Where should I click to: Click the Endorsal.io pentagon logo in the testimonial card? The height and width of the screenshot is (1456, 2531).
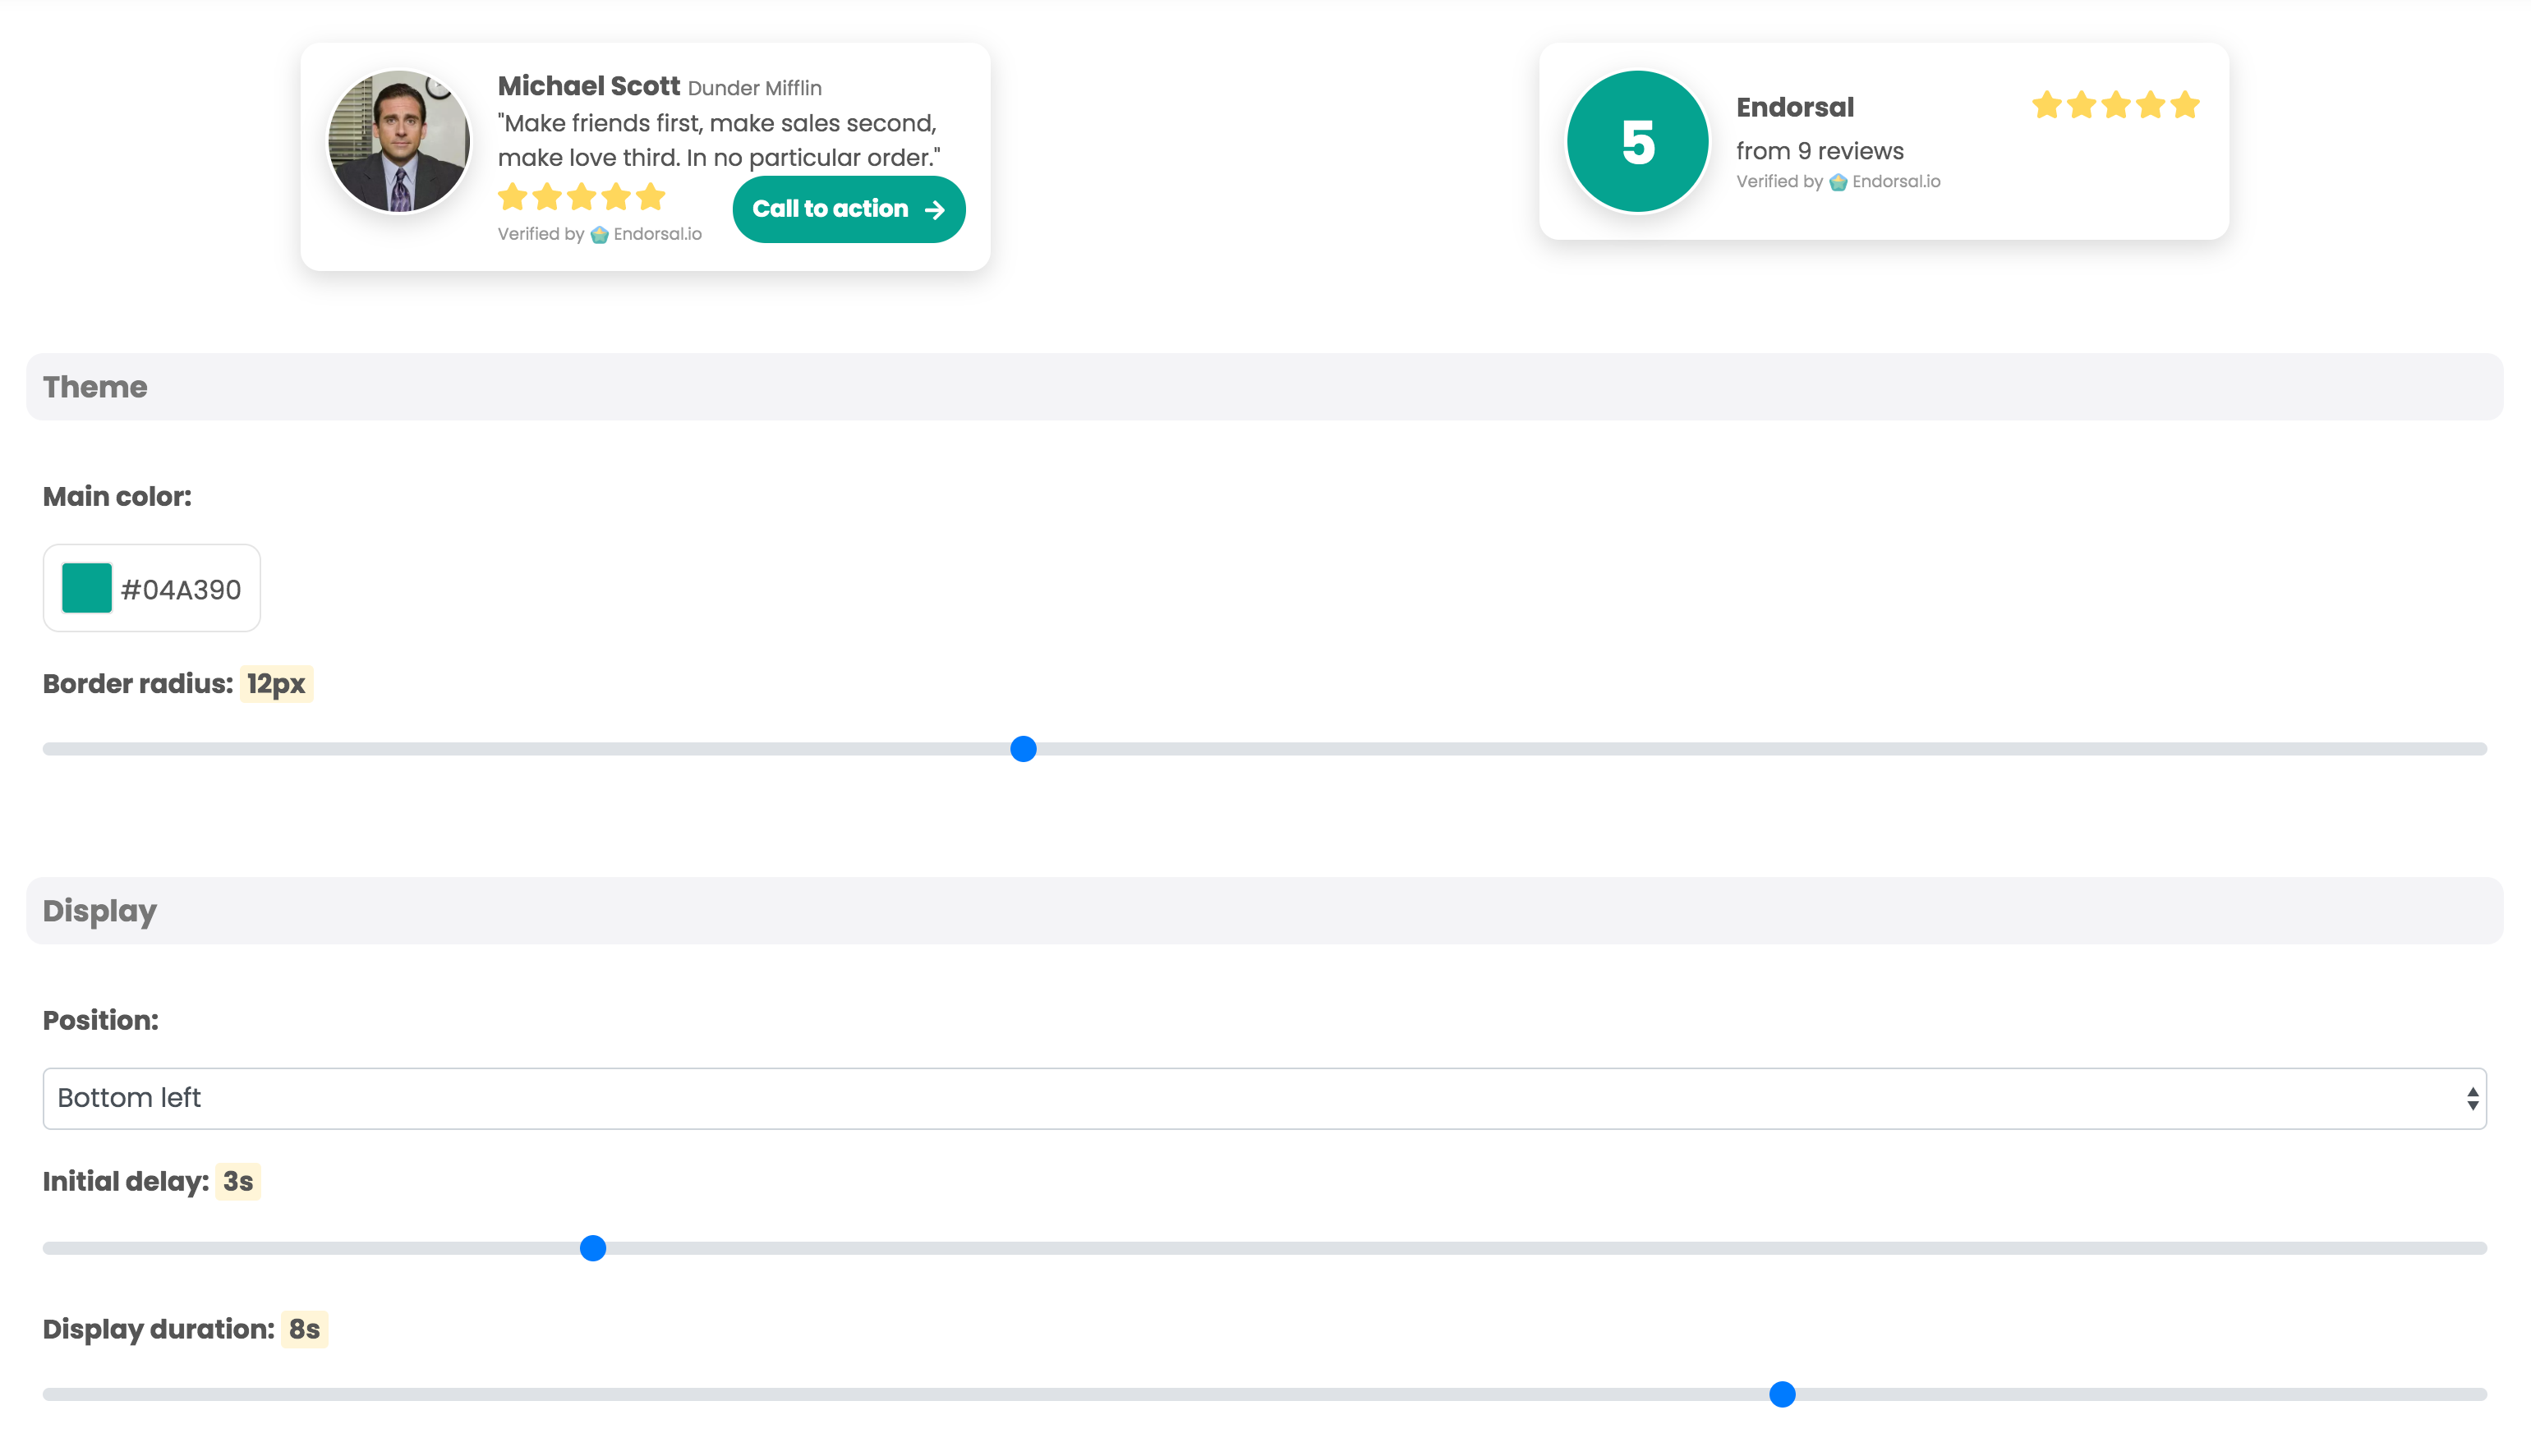[598, 234]
